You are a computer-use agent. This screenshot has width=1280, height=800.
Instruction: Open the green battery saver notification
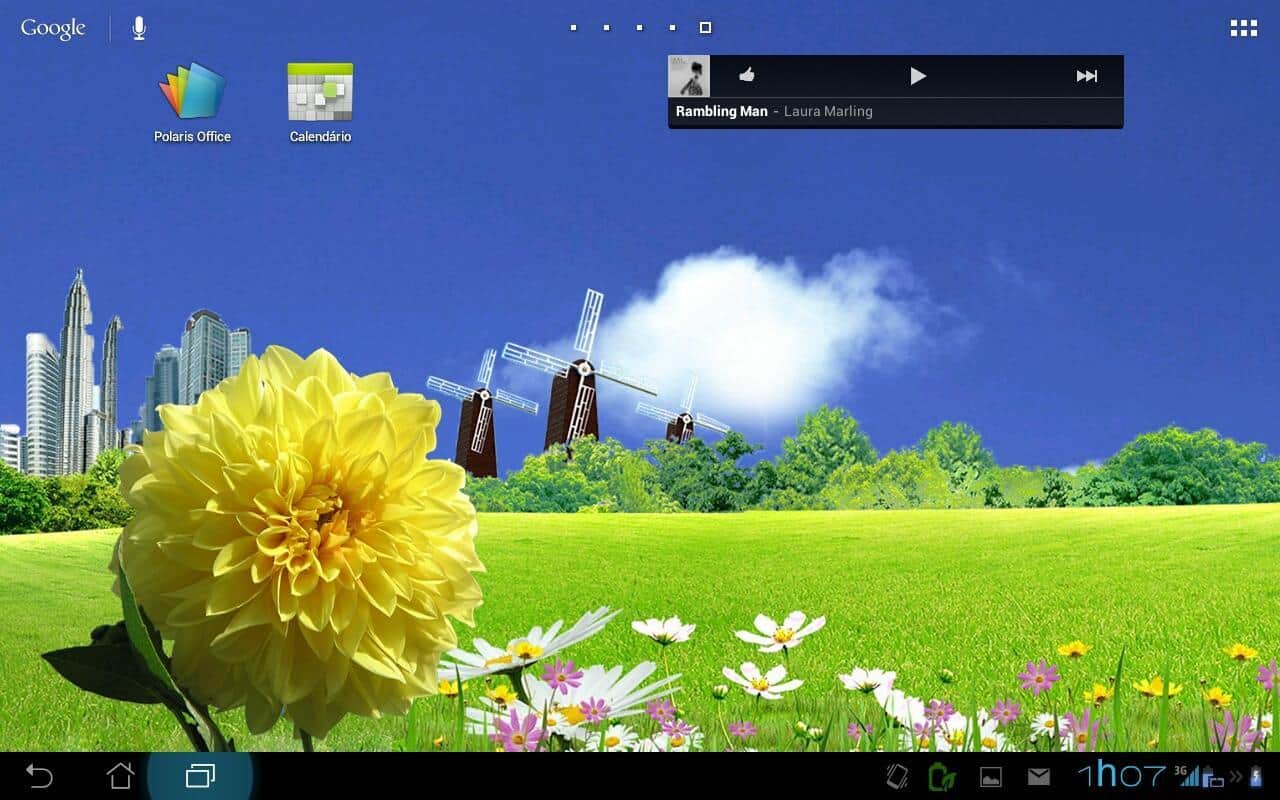pos(942,776)
